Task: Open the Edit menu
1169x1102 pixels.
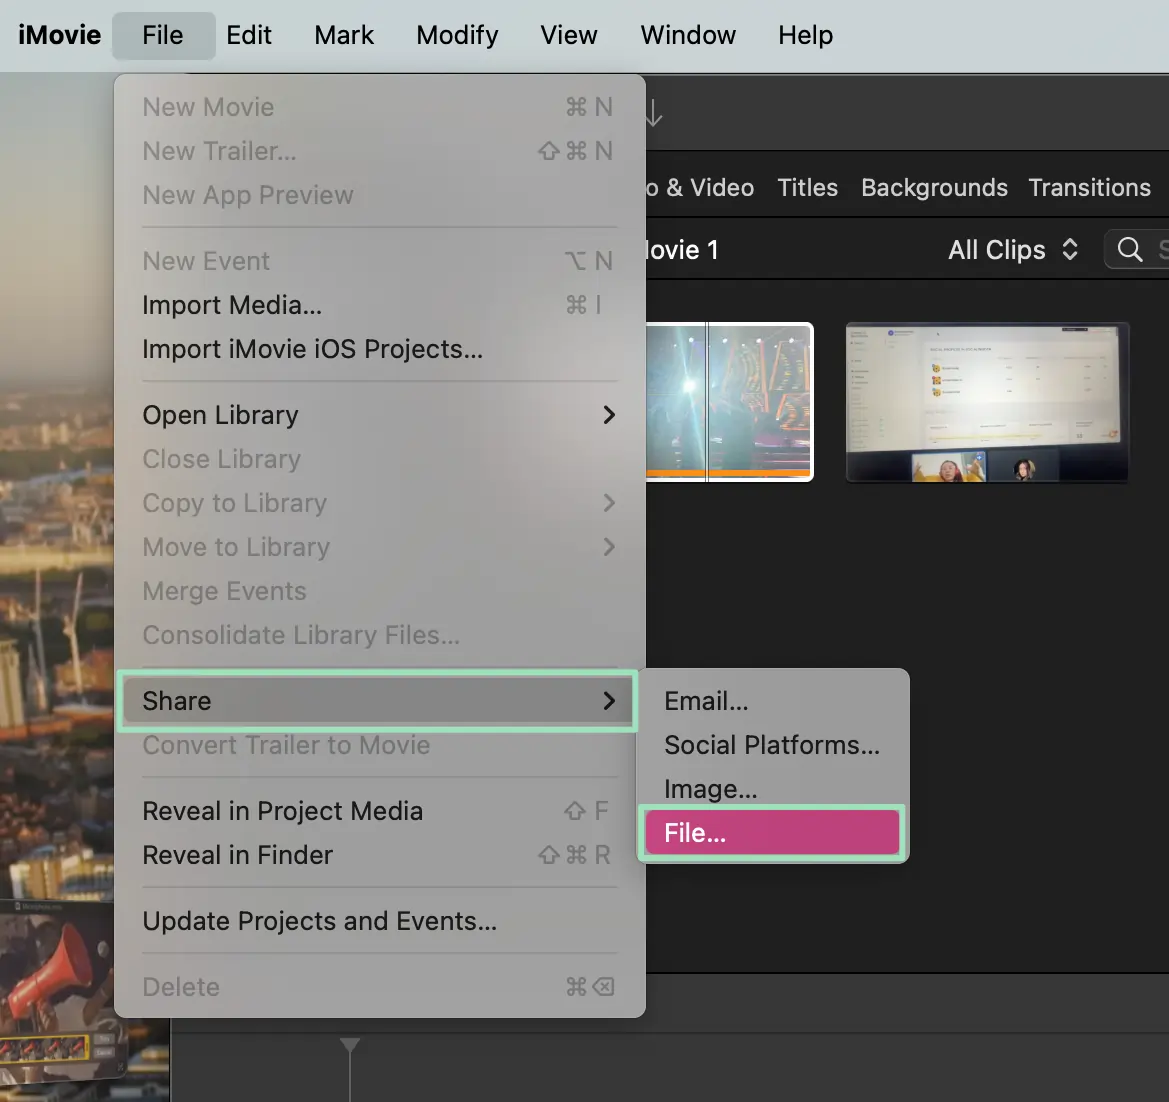Action: point(248,35)
